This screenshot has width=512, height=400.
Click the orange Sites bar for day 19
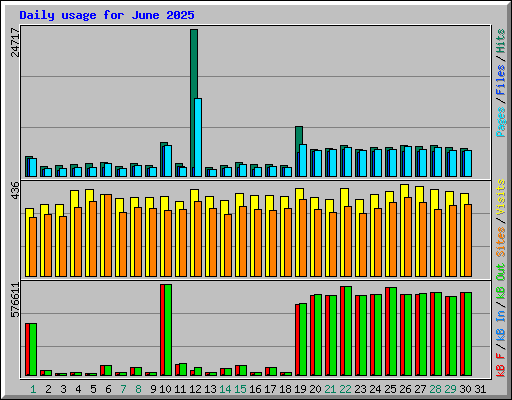[x=303, y=238]
